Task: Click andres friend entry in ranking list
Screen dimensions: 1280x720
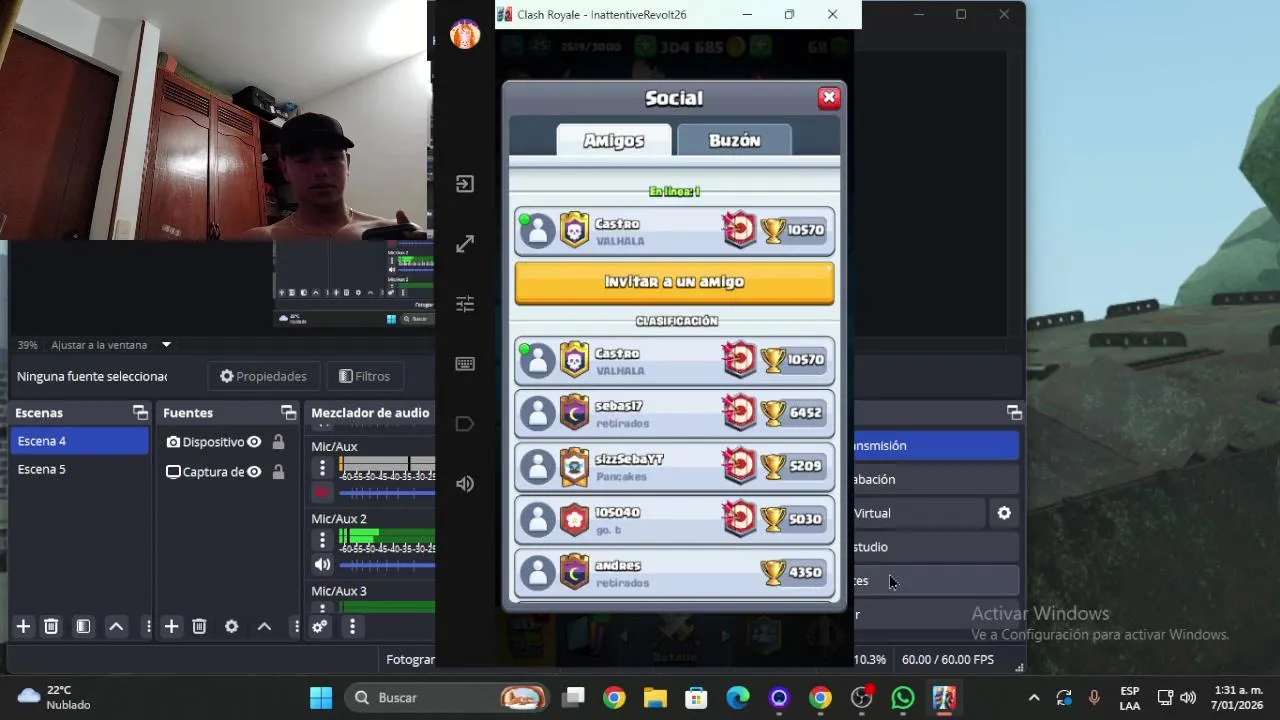Action: tap(674, 572)
